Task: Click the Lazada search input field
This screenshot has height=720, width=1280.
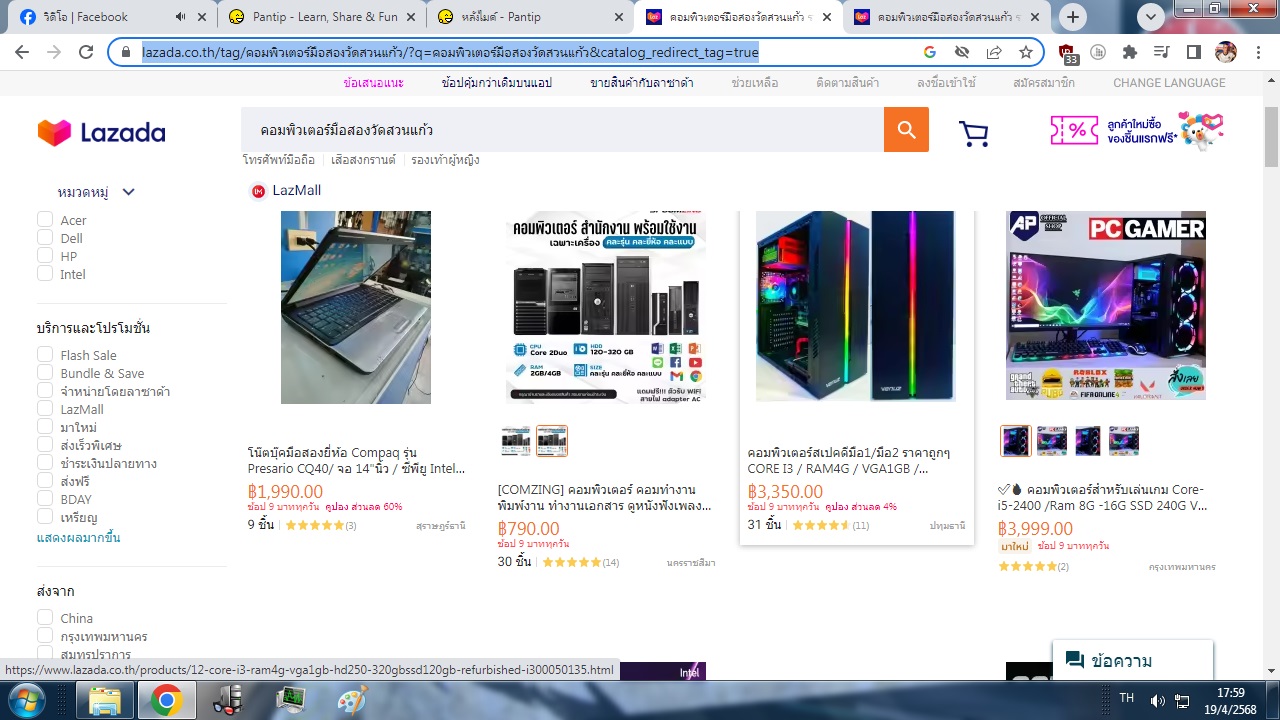Action: 562,130
